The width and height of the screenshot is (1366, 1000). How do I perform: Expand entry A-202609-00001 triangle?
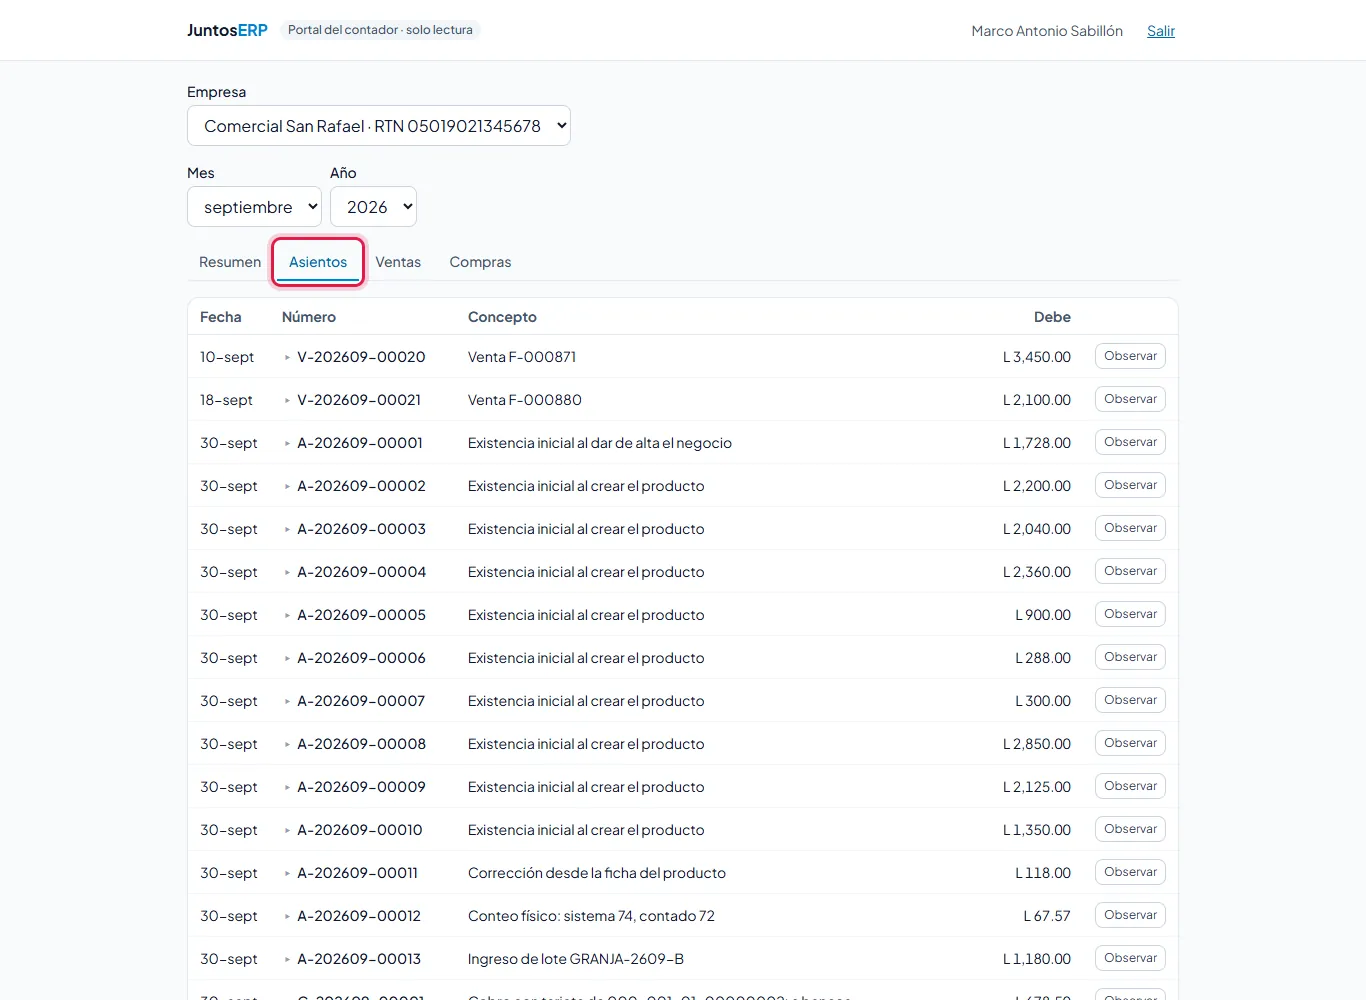pos(287,443)
